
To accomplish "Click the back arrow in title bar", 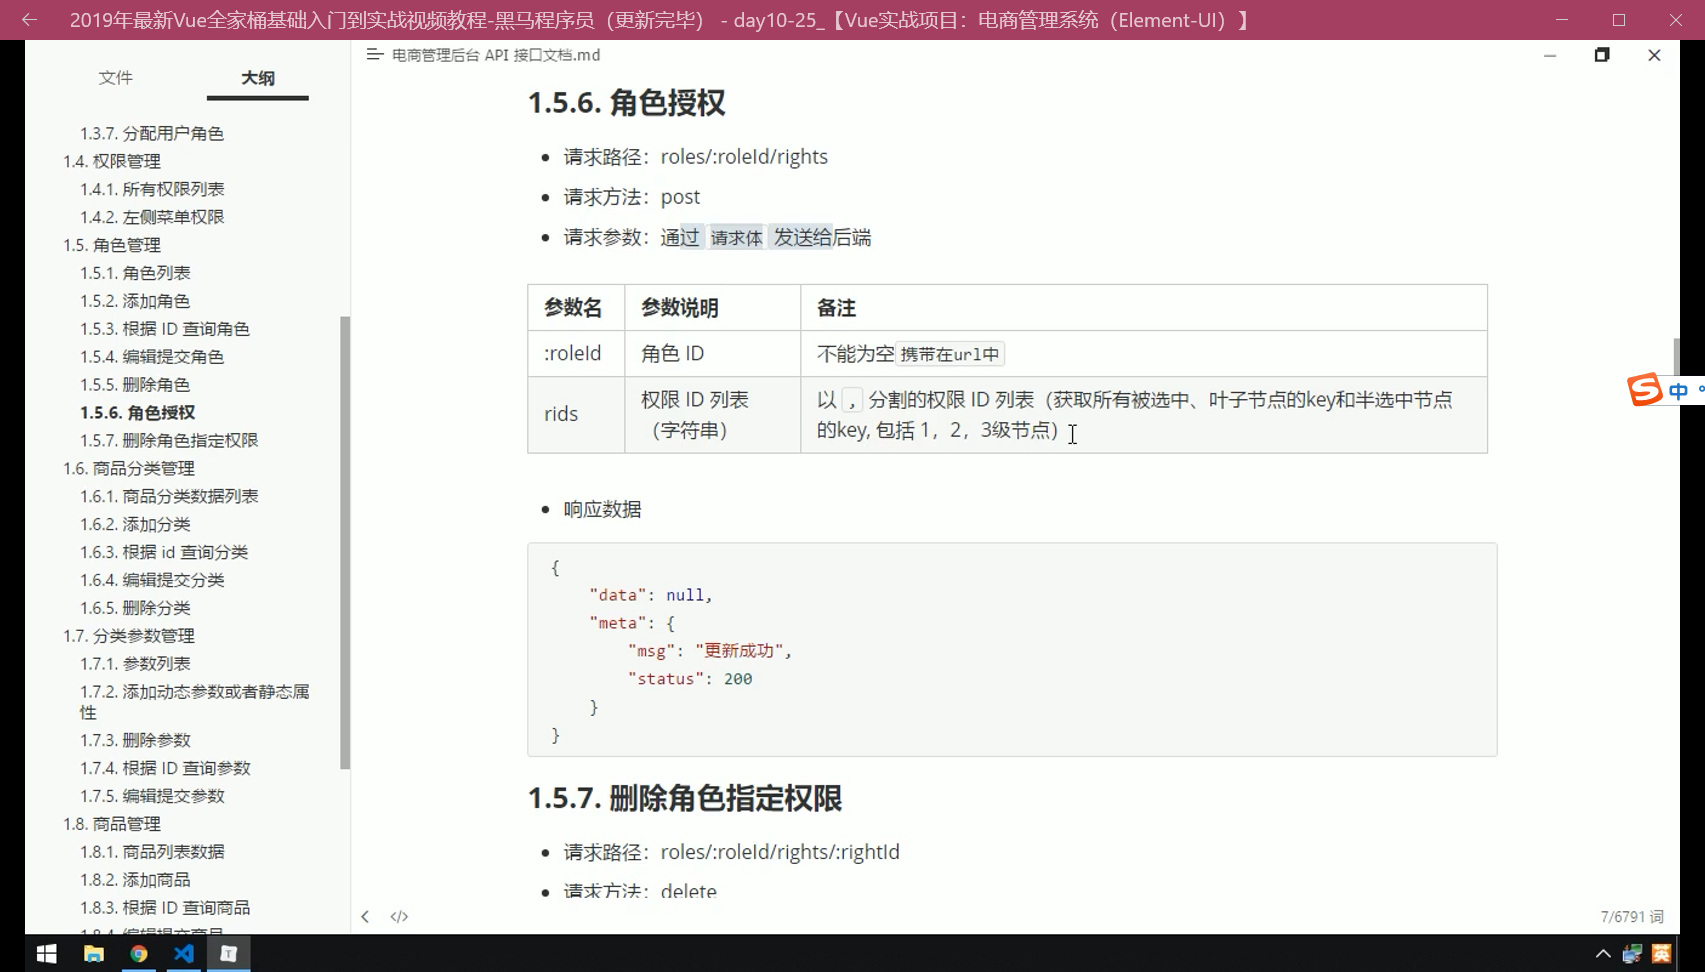I will (30, 20).
